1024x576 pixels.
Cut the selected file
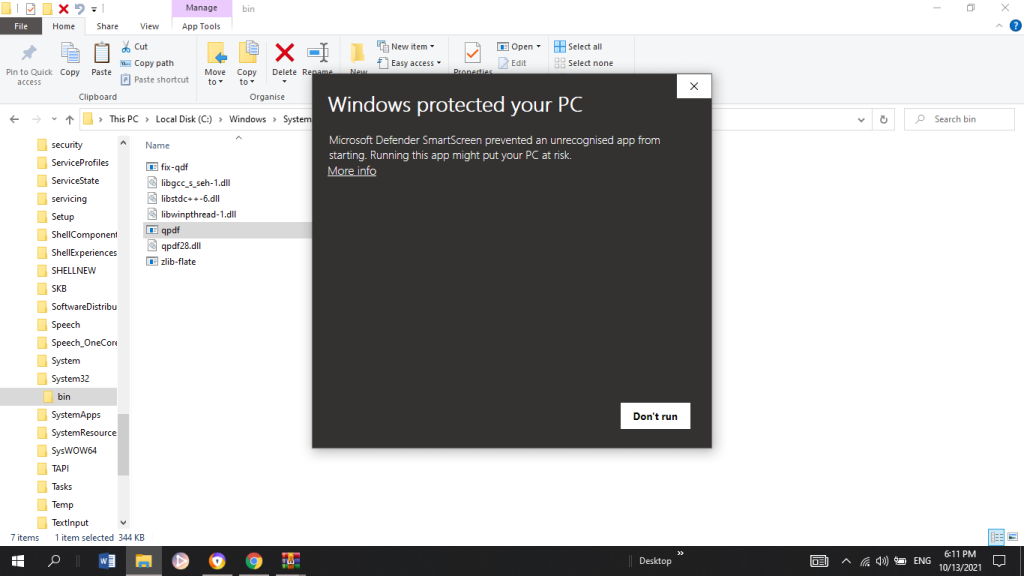135,46
